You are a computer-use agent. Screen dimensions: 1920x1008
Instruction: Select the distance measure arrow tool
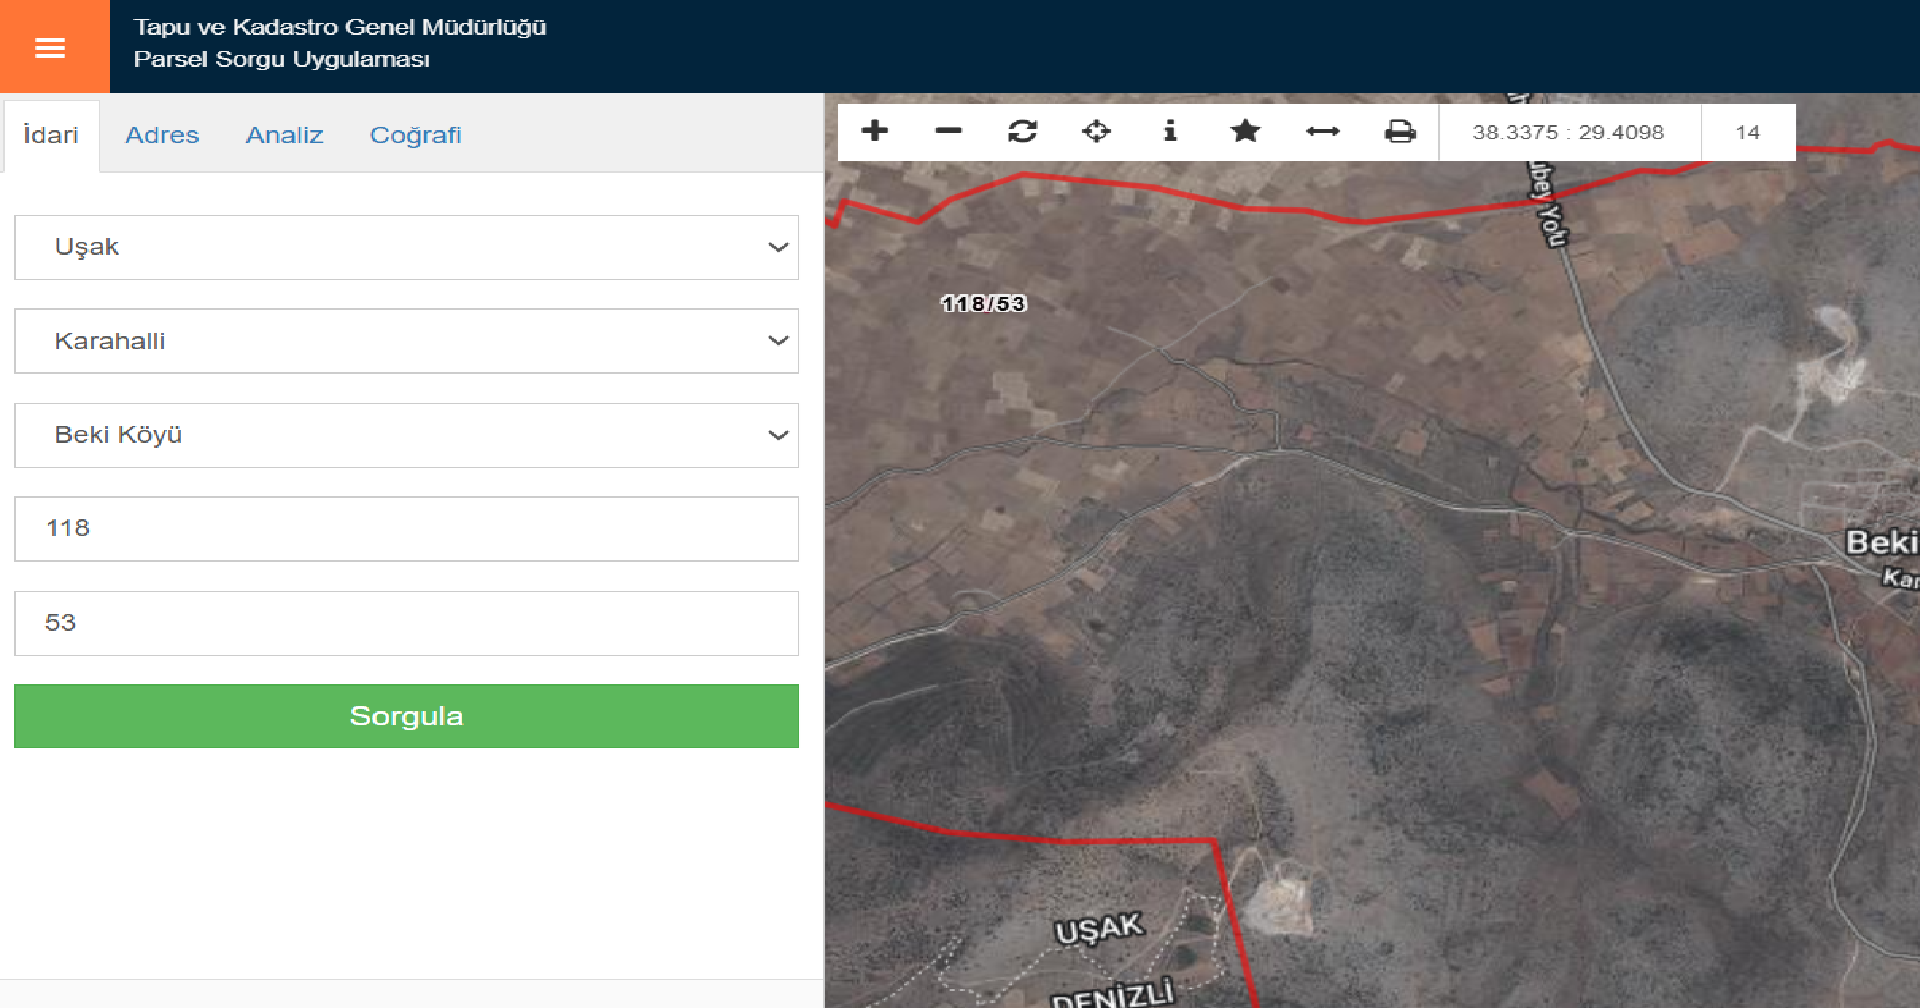coord(1322,131)
